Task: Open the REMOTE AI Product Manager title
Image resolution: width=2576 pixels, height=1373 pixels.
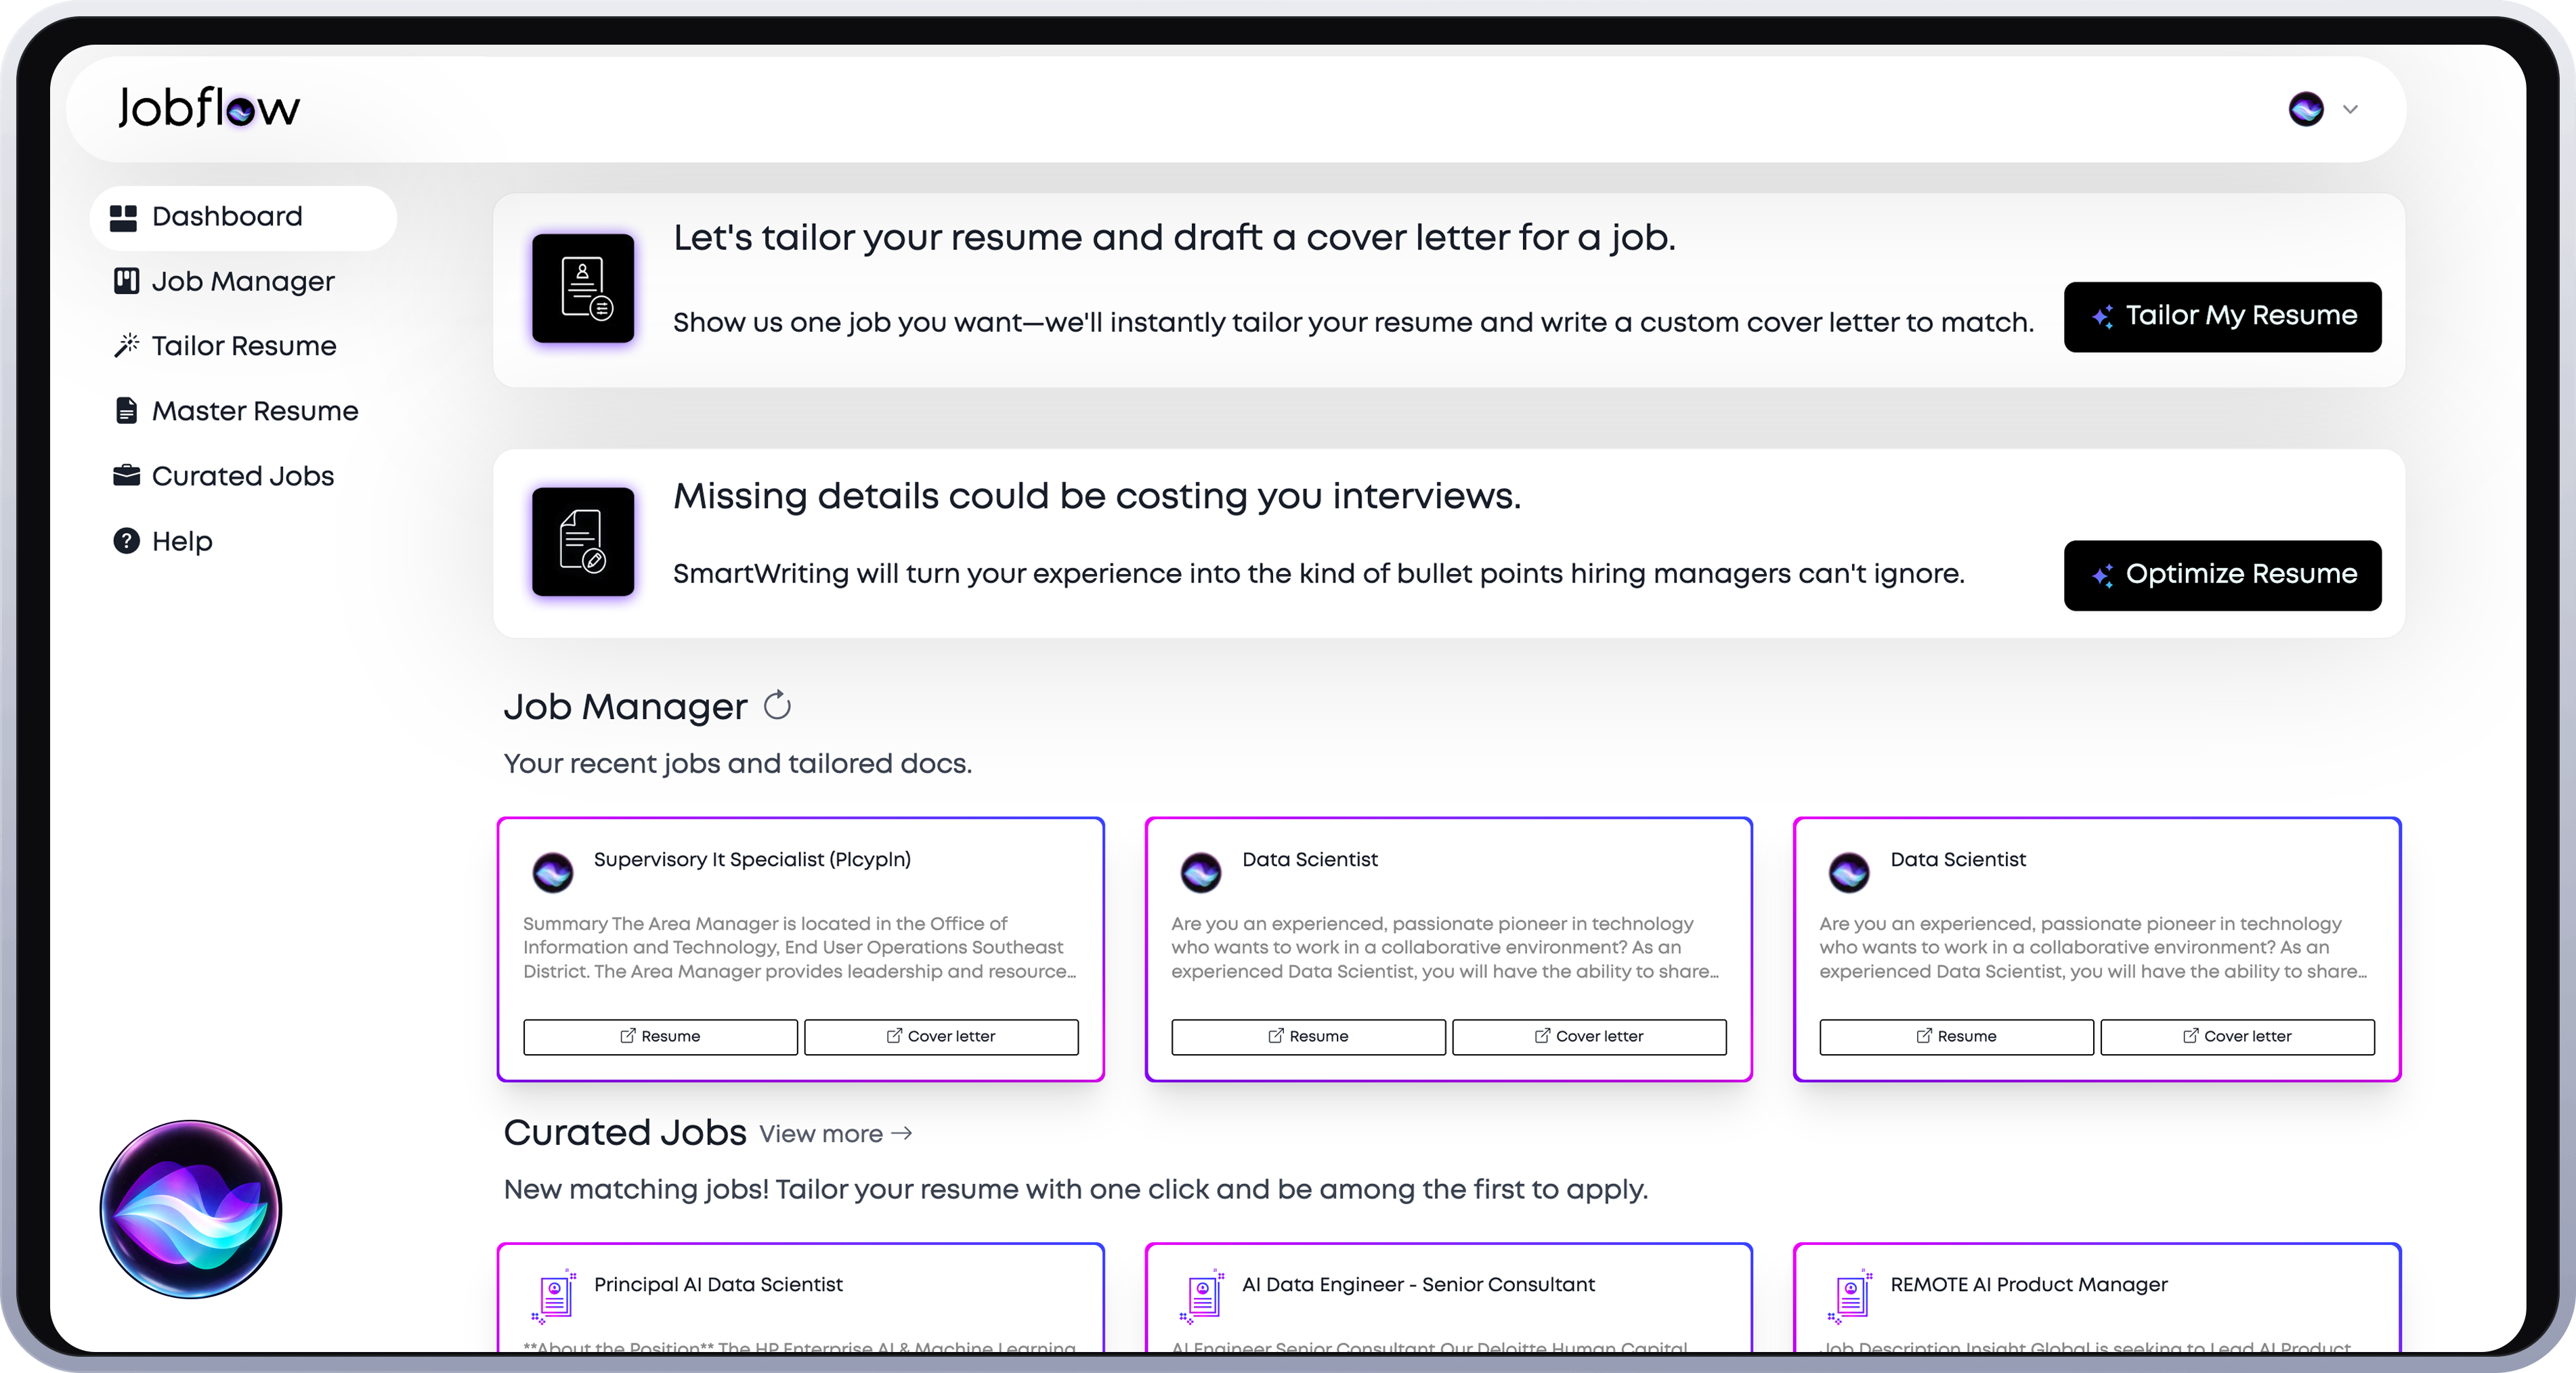Action: [2029, 1285]
